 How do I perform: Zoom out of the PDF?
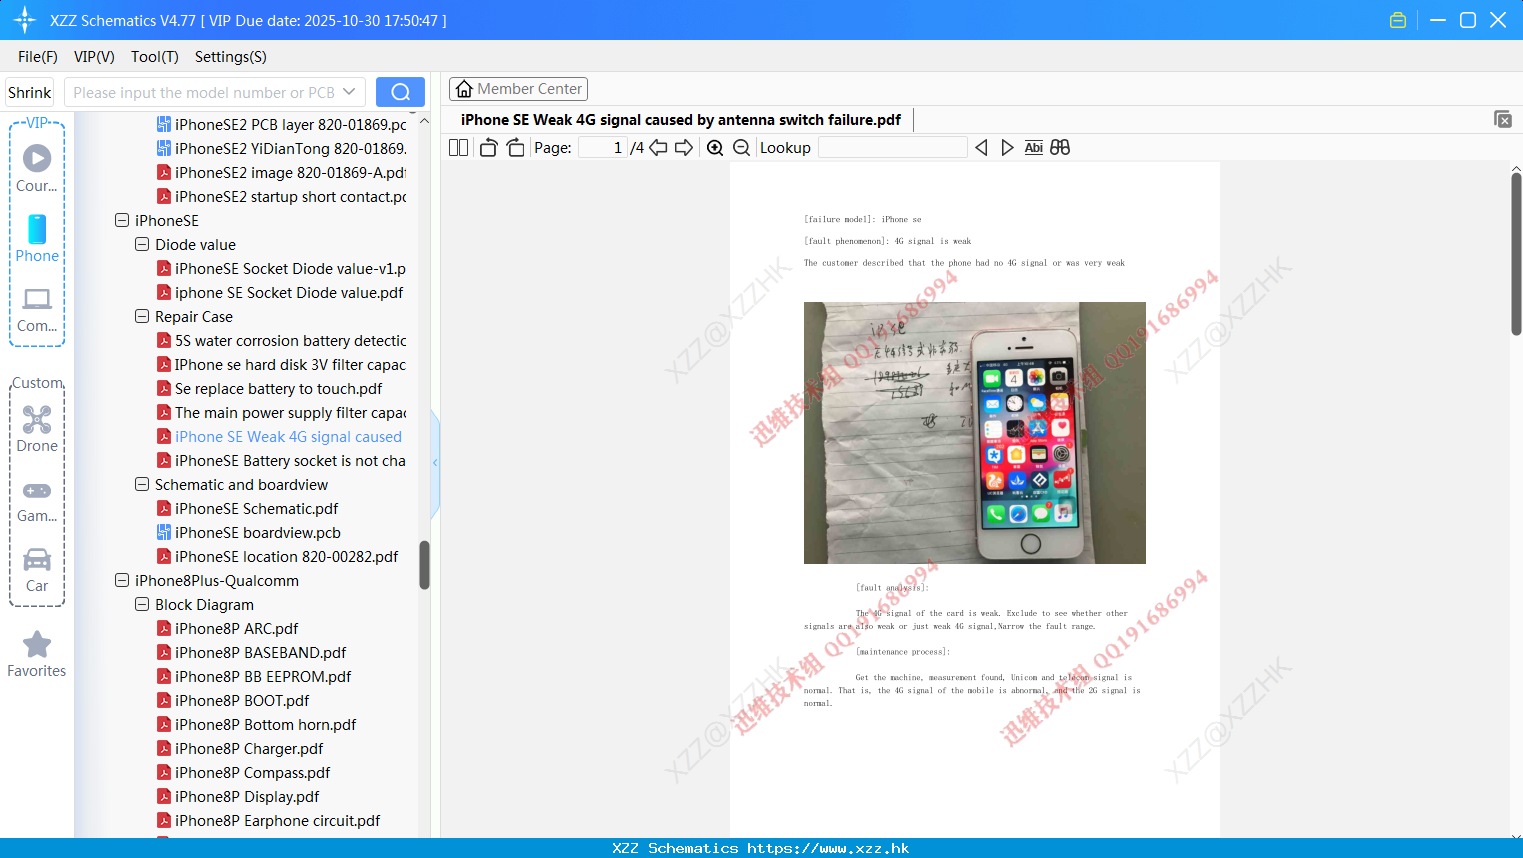coord(742,148)
